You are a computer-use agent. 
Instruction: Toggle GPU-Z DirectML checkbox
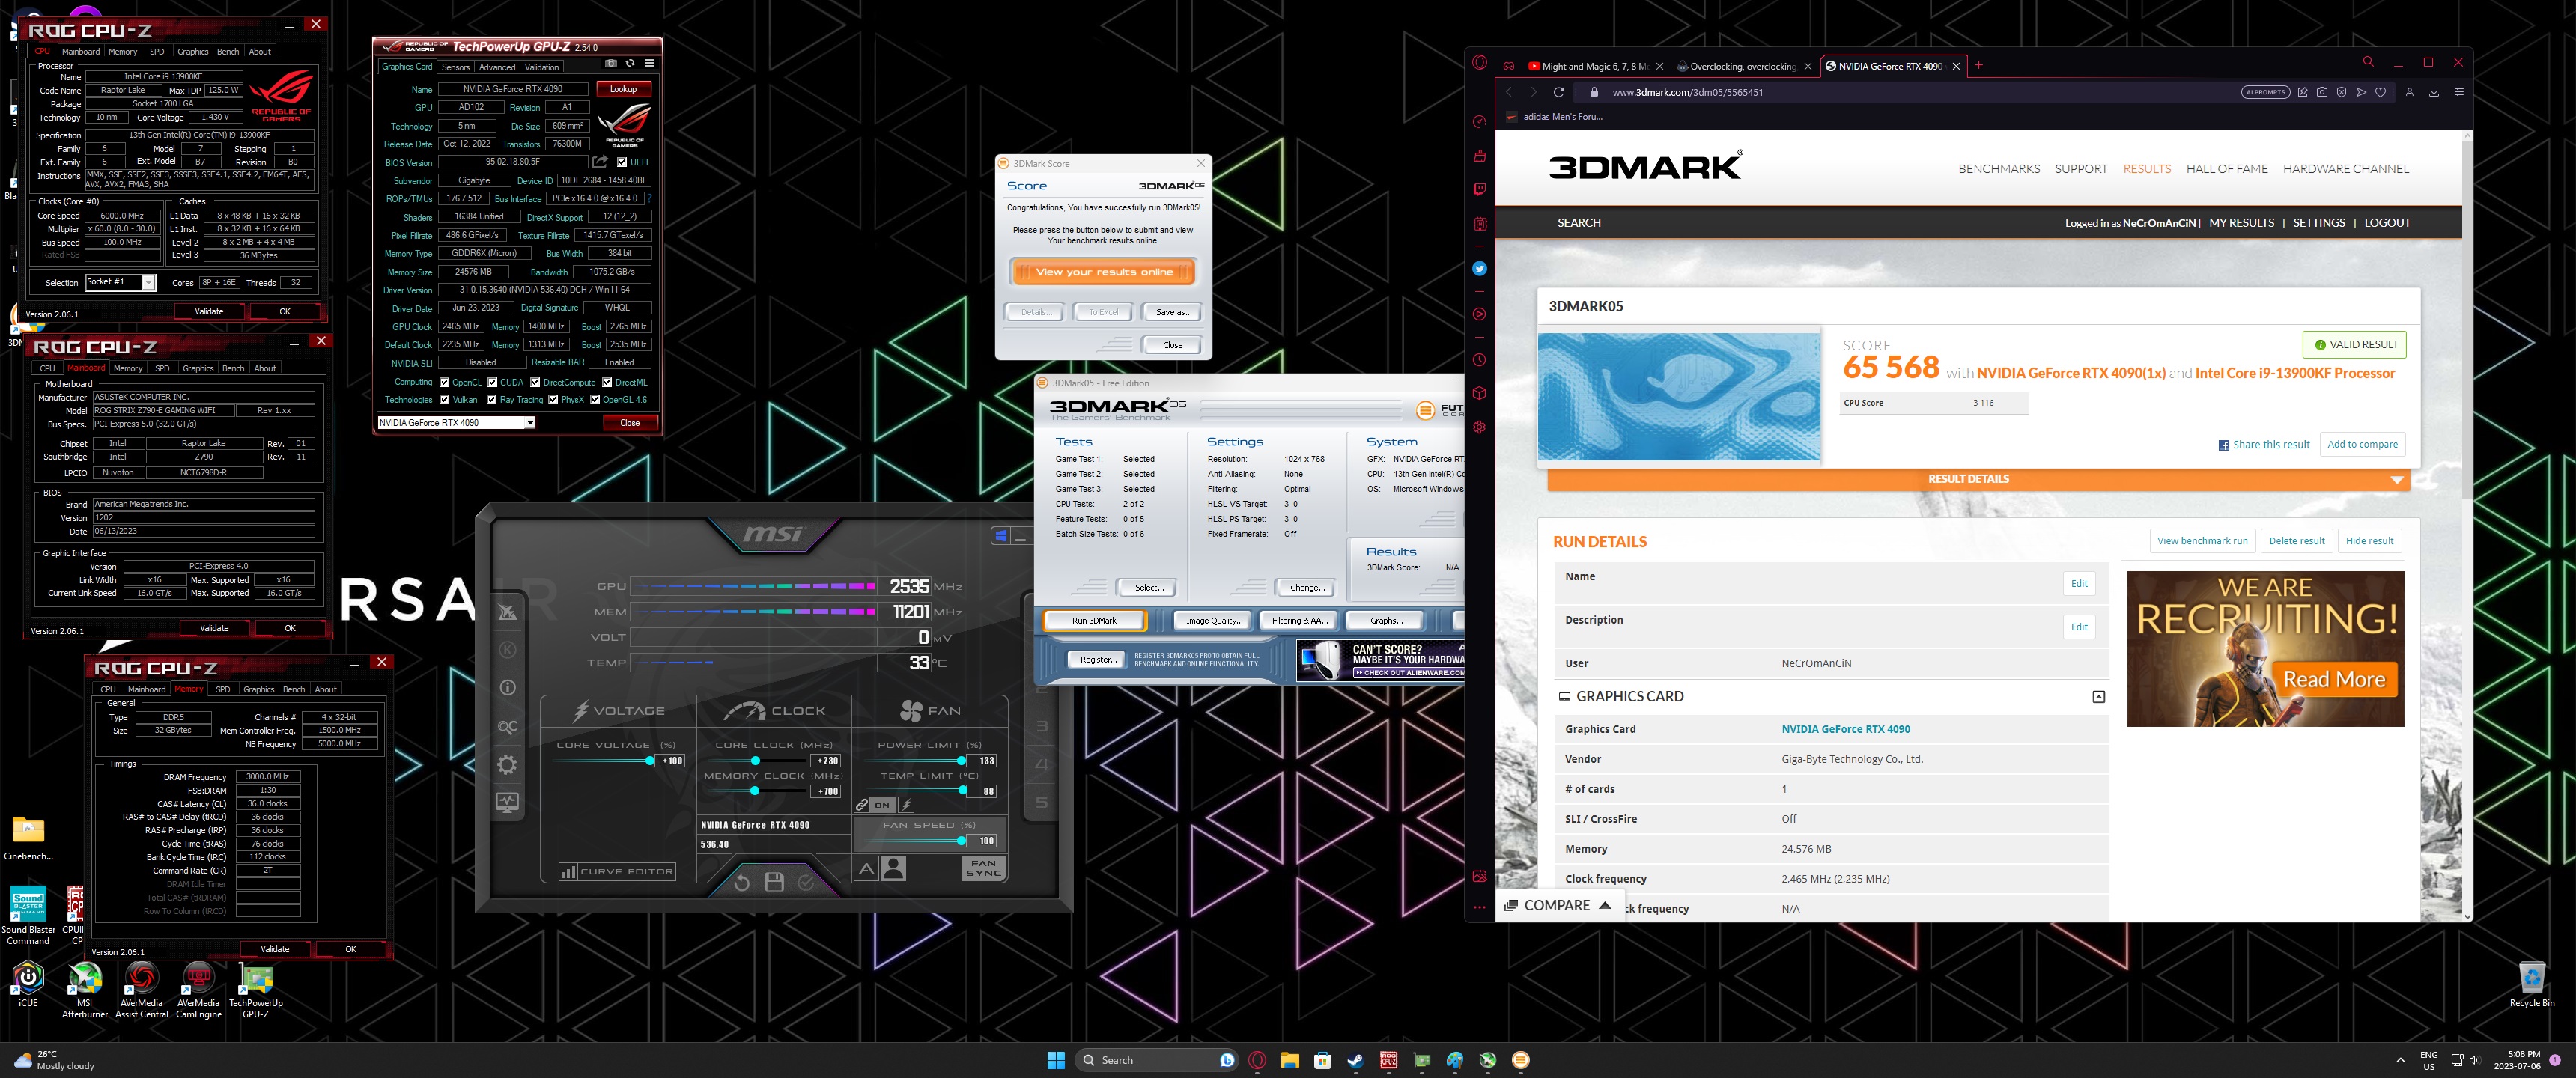[x=607, y=382]
